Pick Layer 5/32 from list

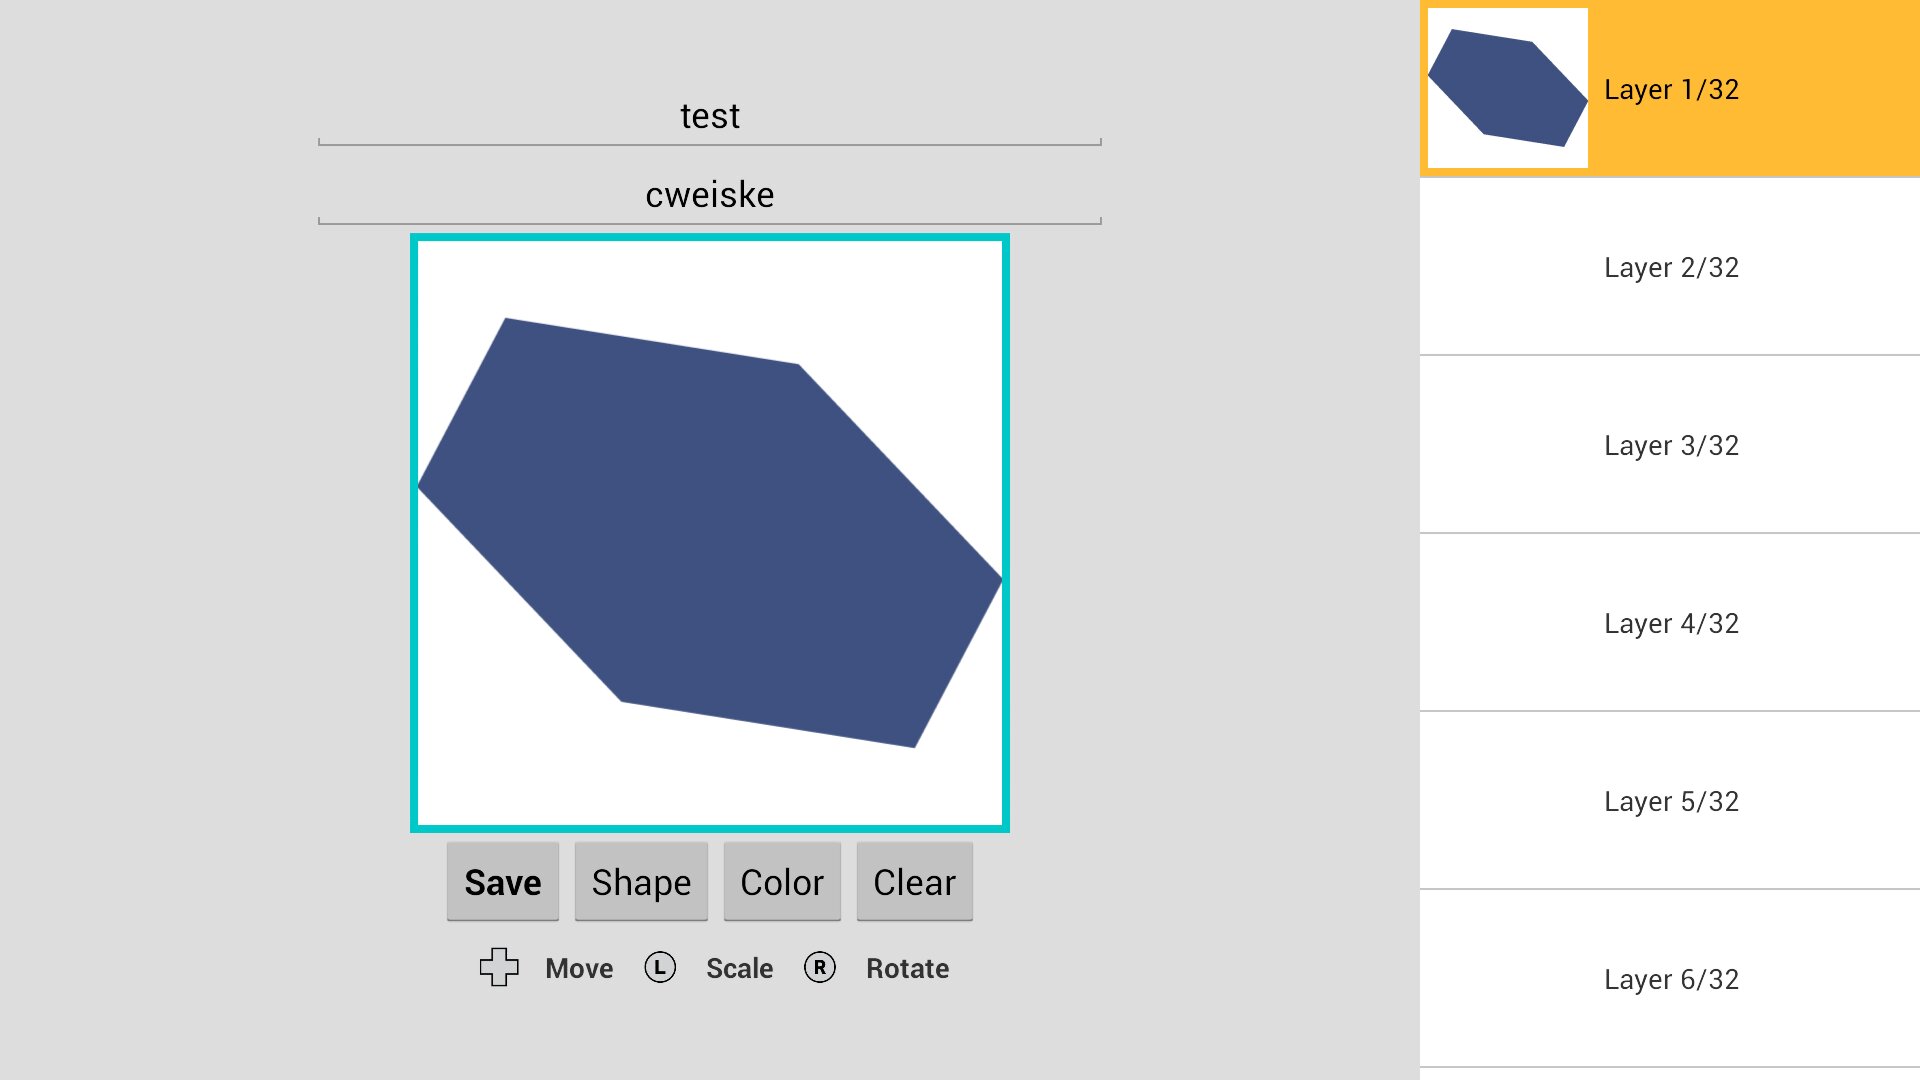point(1671,801)
